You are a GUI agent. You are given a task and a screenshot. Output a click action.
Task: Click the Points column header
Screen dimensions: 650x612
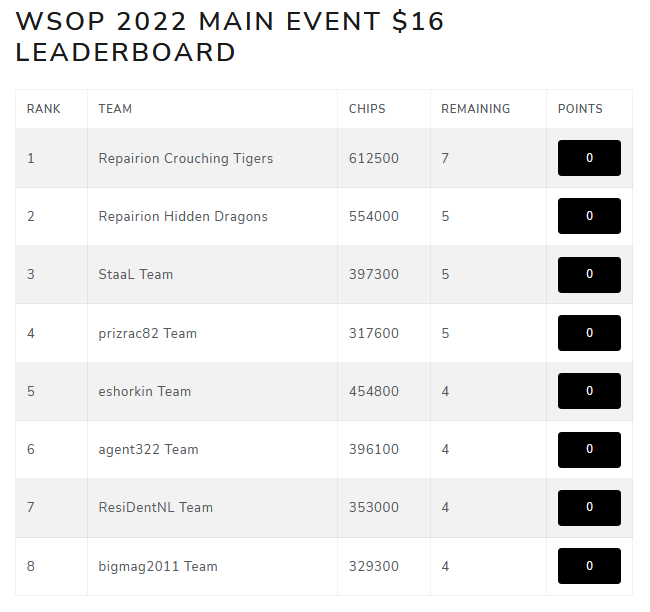pos(580,109)
